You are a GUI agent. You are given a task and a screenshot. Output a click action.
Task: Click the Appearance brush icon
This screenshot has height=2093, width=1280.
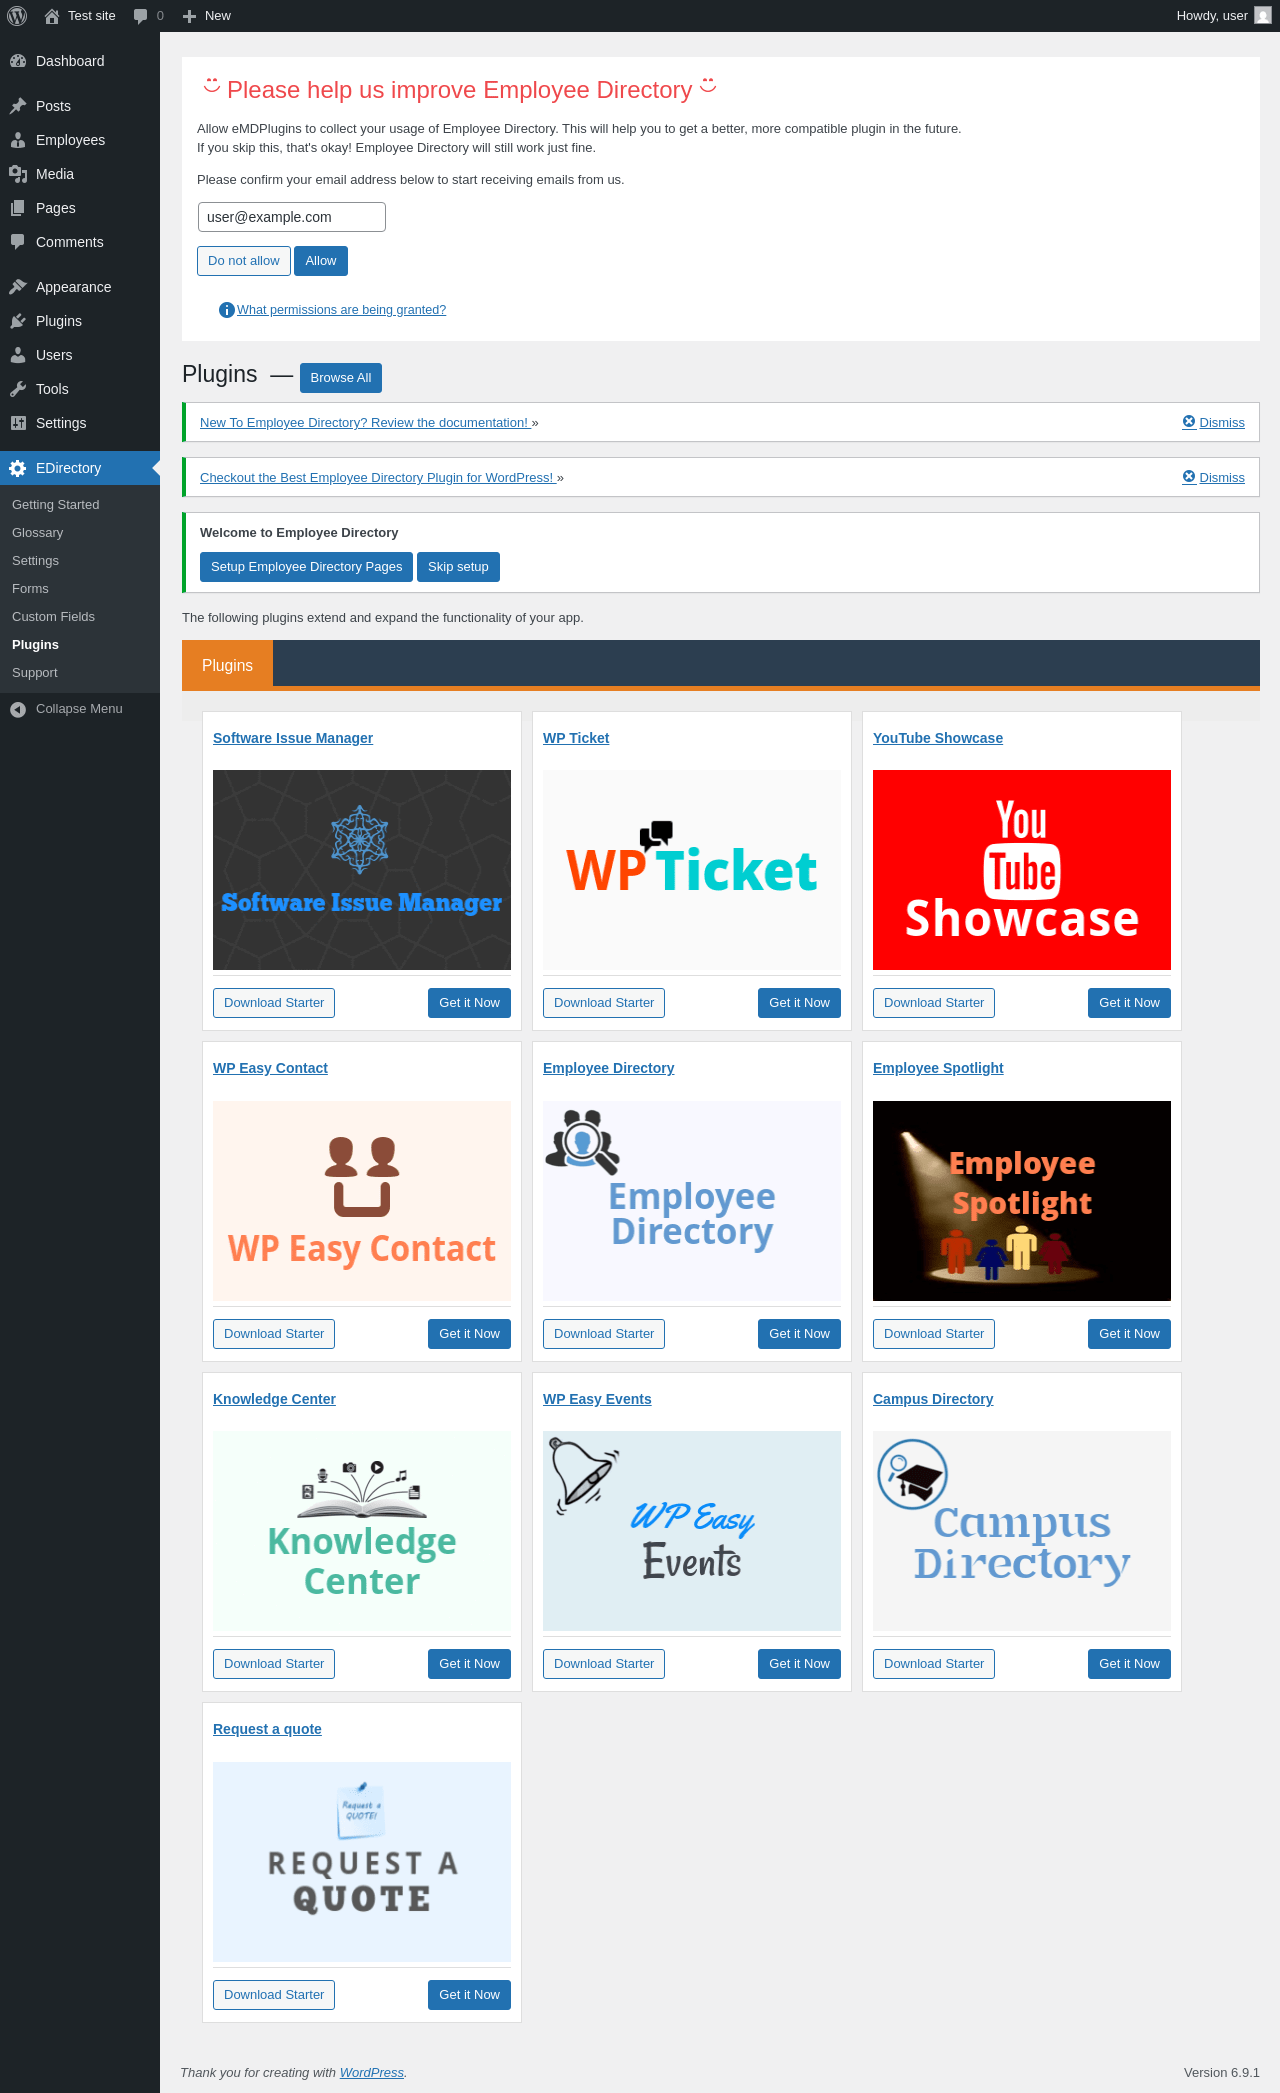tap(18, 287)
